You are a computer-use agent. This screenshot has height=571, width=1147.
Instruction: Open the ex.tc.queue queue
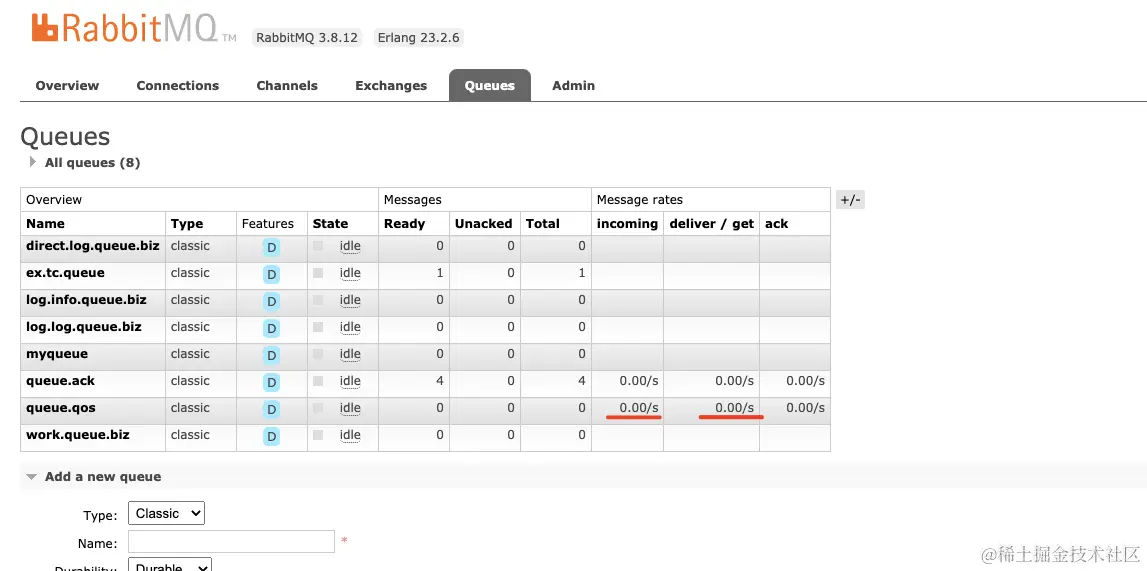[x=65, y=273]
